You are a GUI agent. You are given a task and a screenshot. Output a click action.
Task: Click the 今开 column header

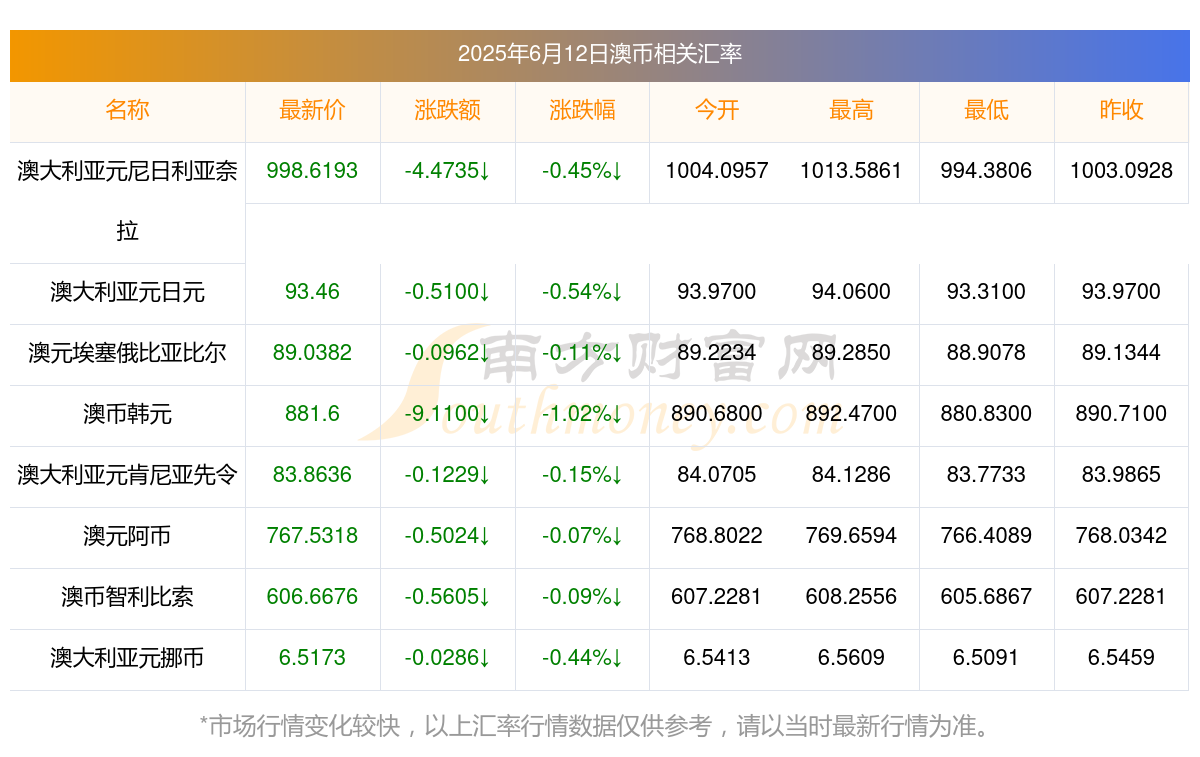[717, 110]
